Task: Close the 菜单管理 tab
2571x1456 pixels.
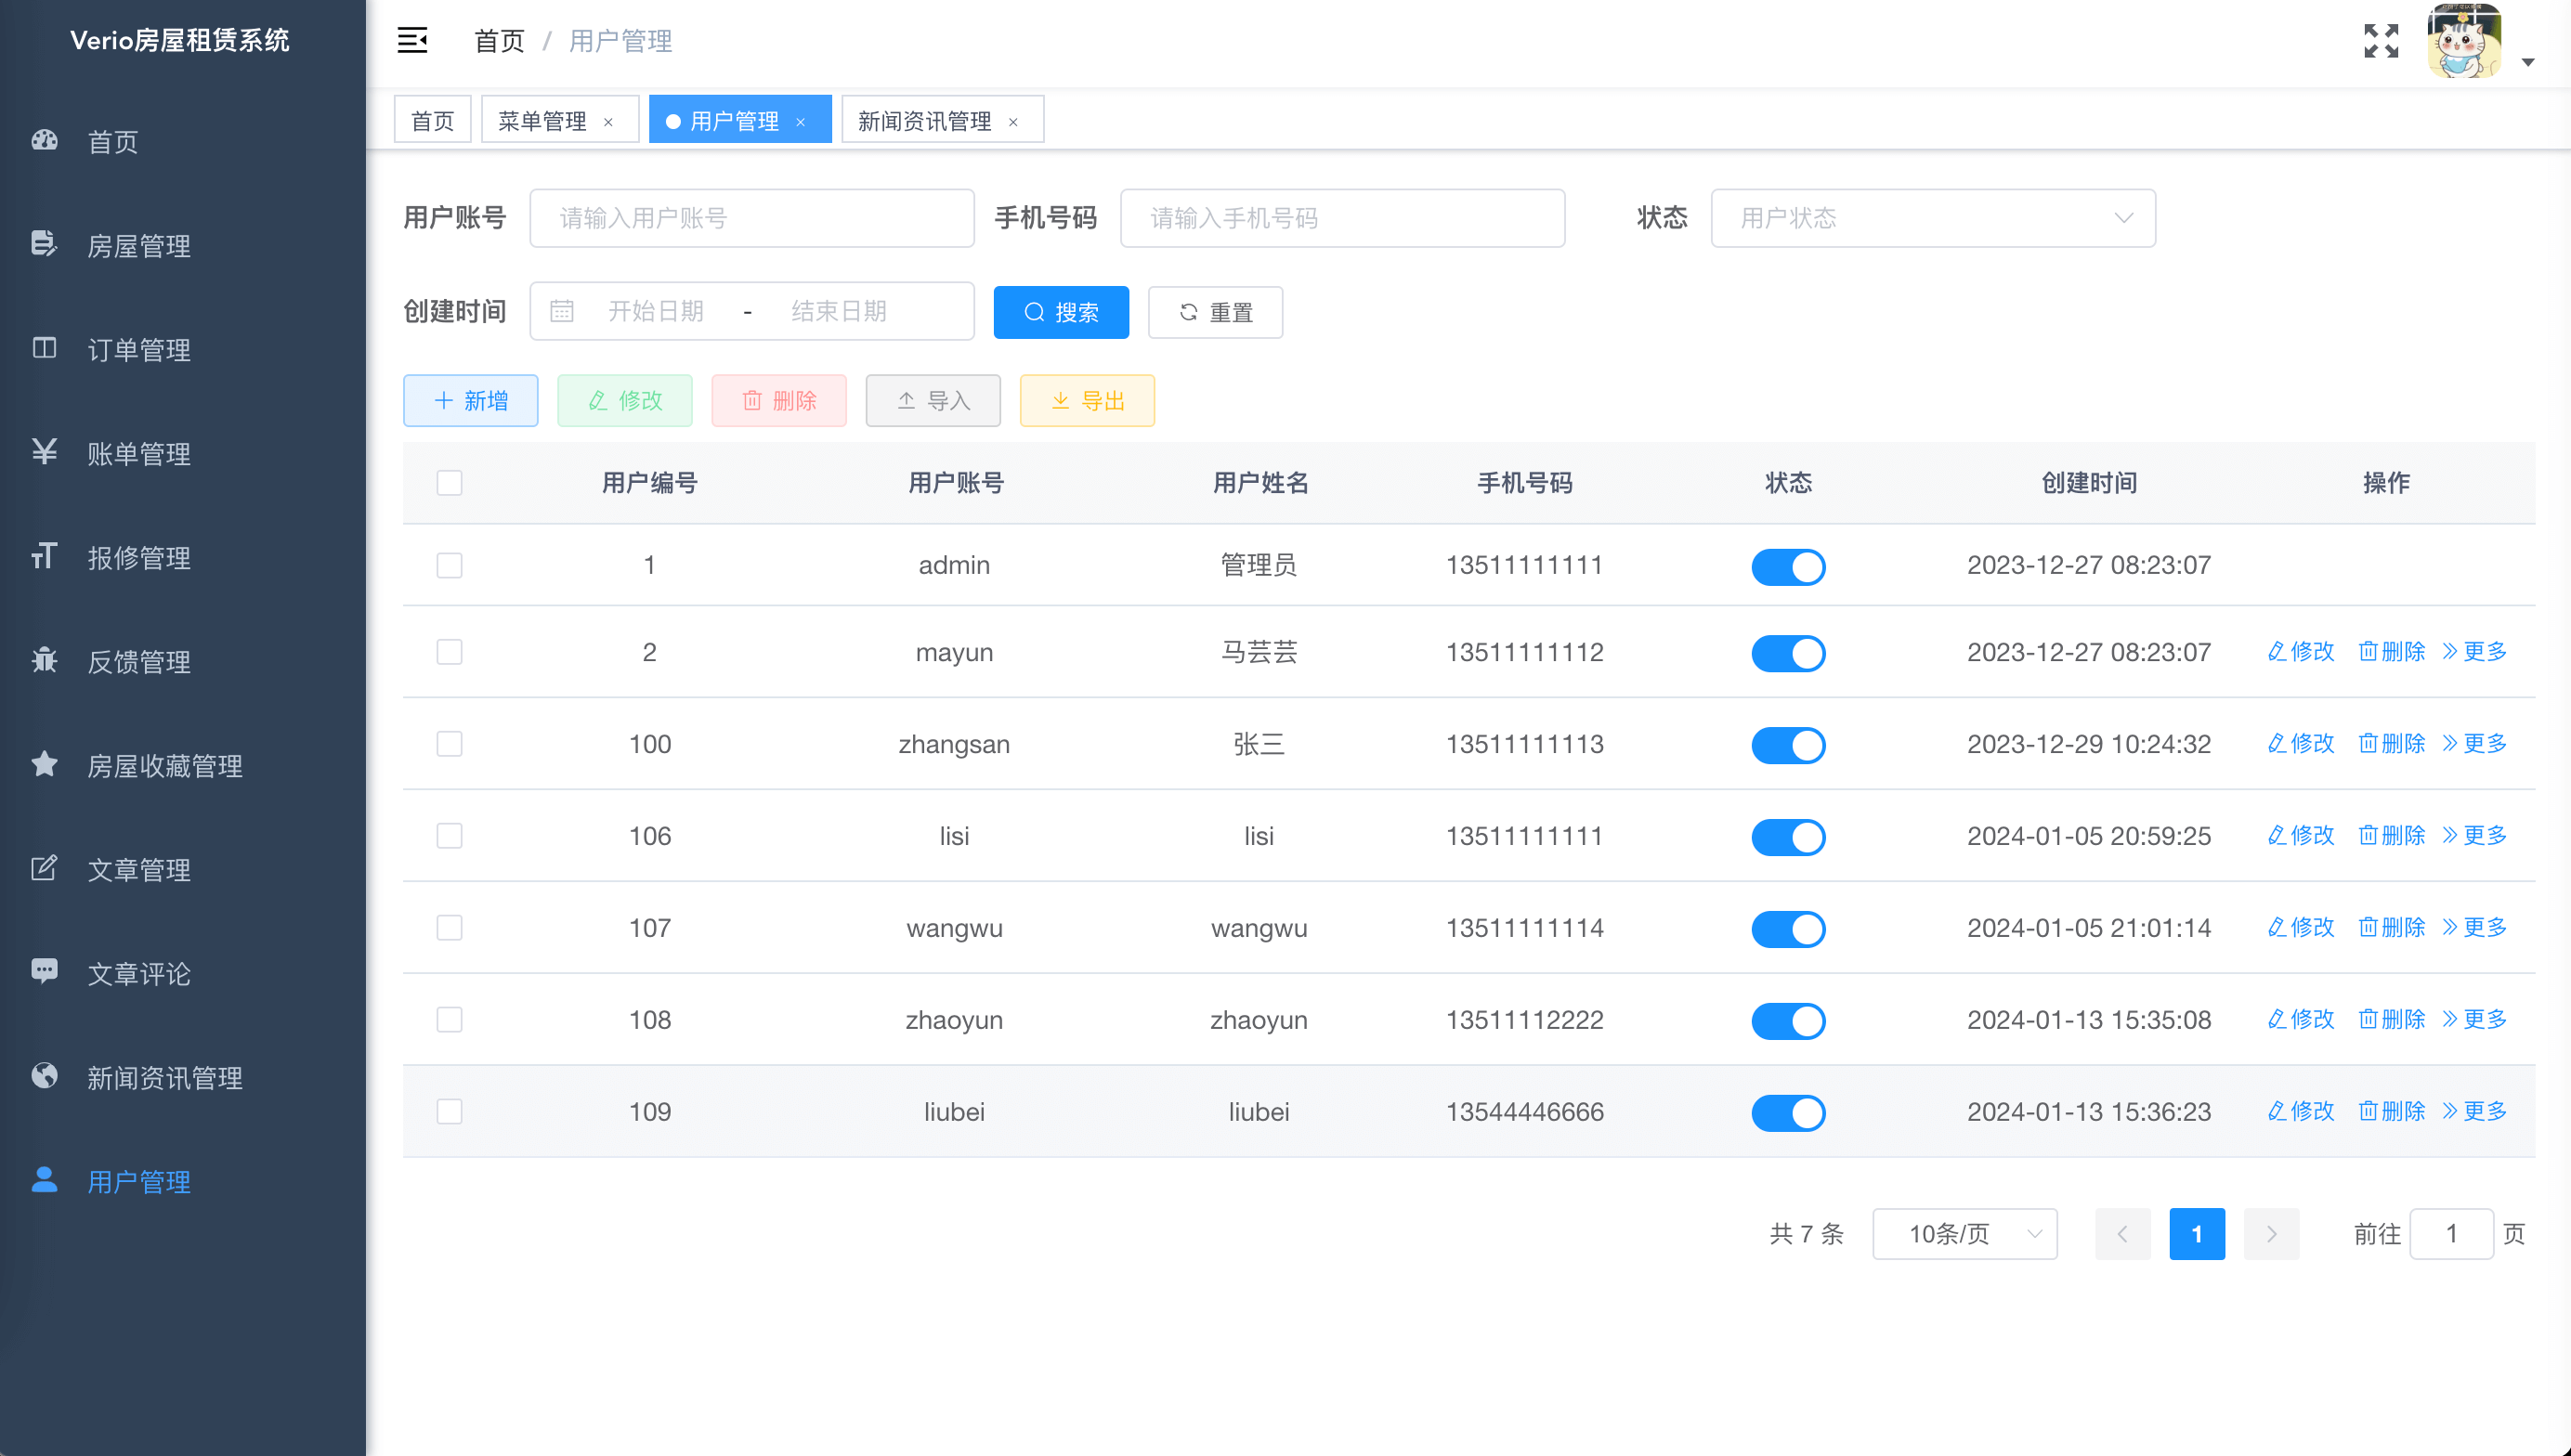Action: tap(608, 122)
